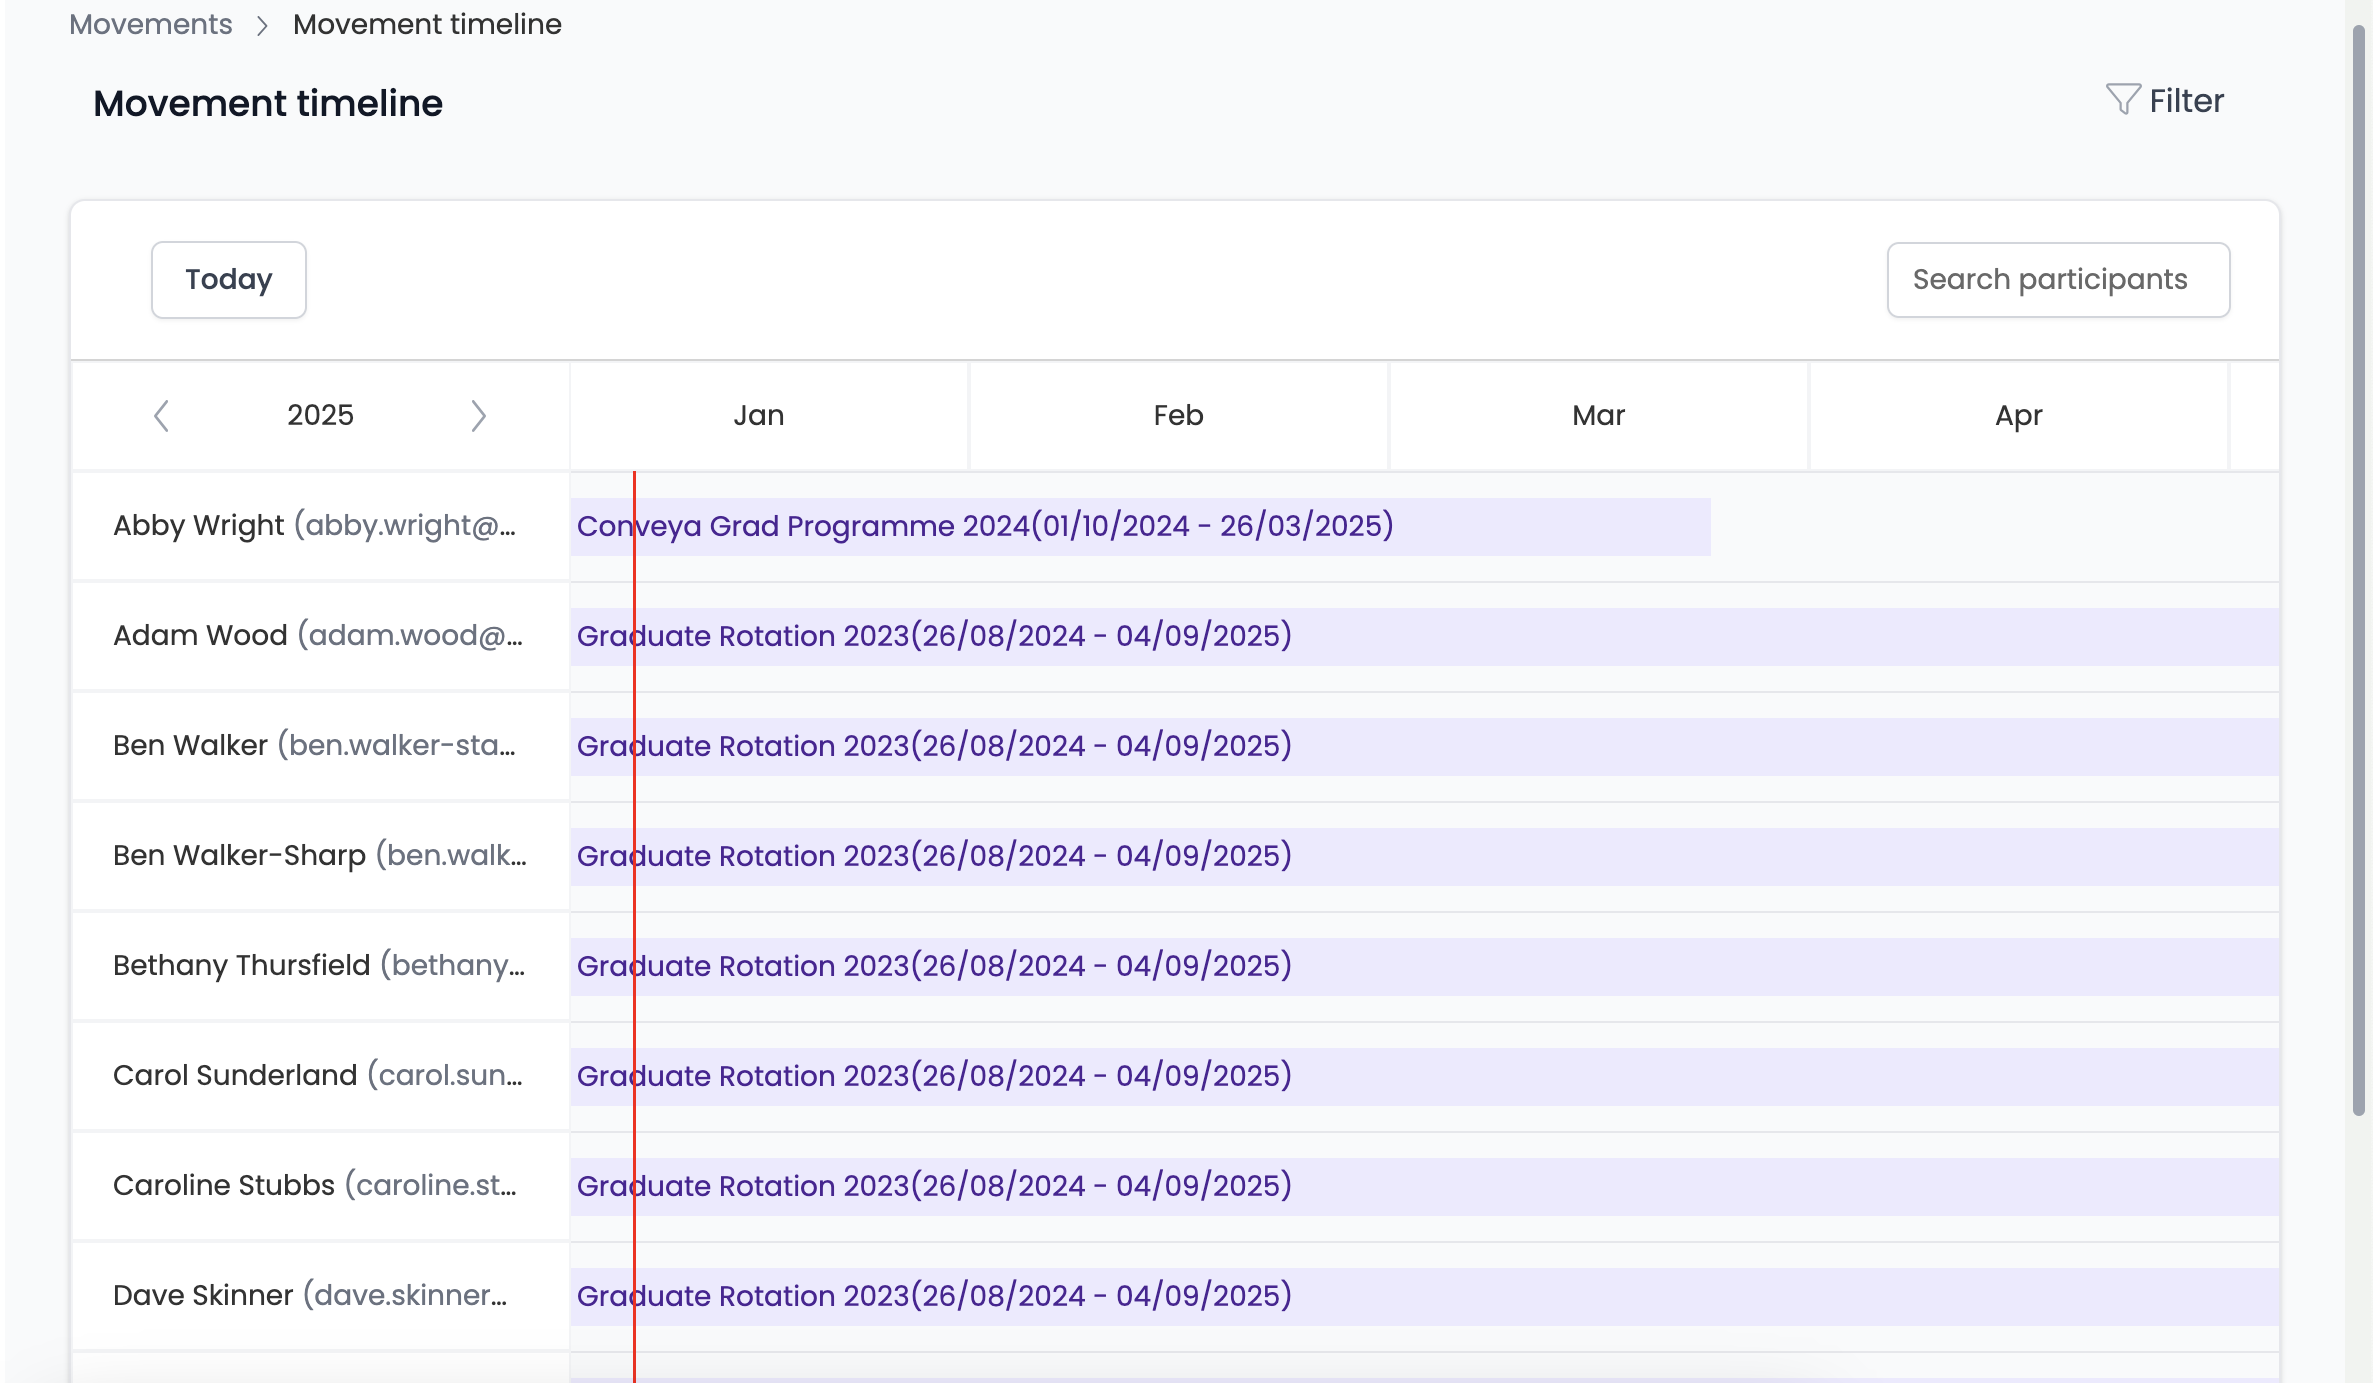Open Ben Walker participant row
Screen dimensions: 2373x1383
tap(320, 746)
